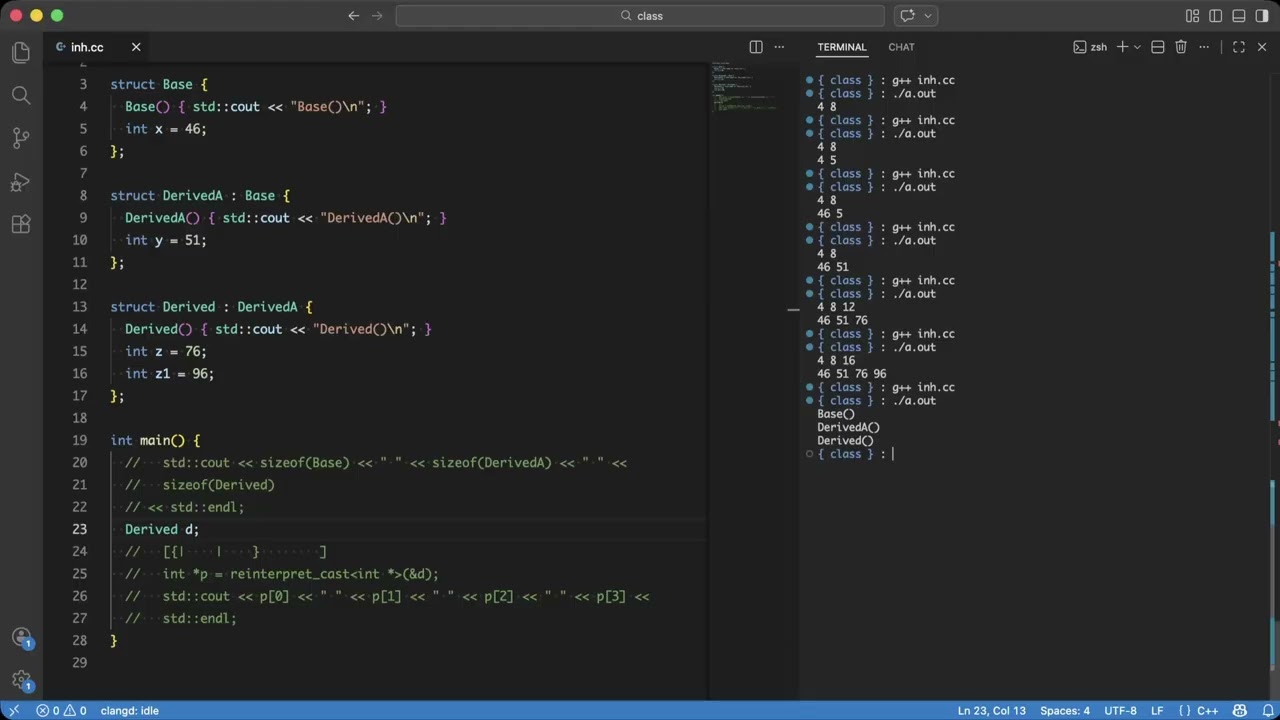Open the editor more actions ellipsis
The height and width of the screenshot is (720, 1280).
779,47
